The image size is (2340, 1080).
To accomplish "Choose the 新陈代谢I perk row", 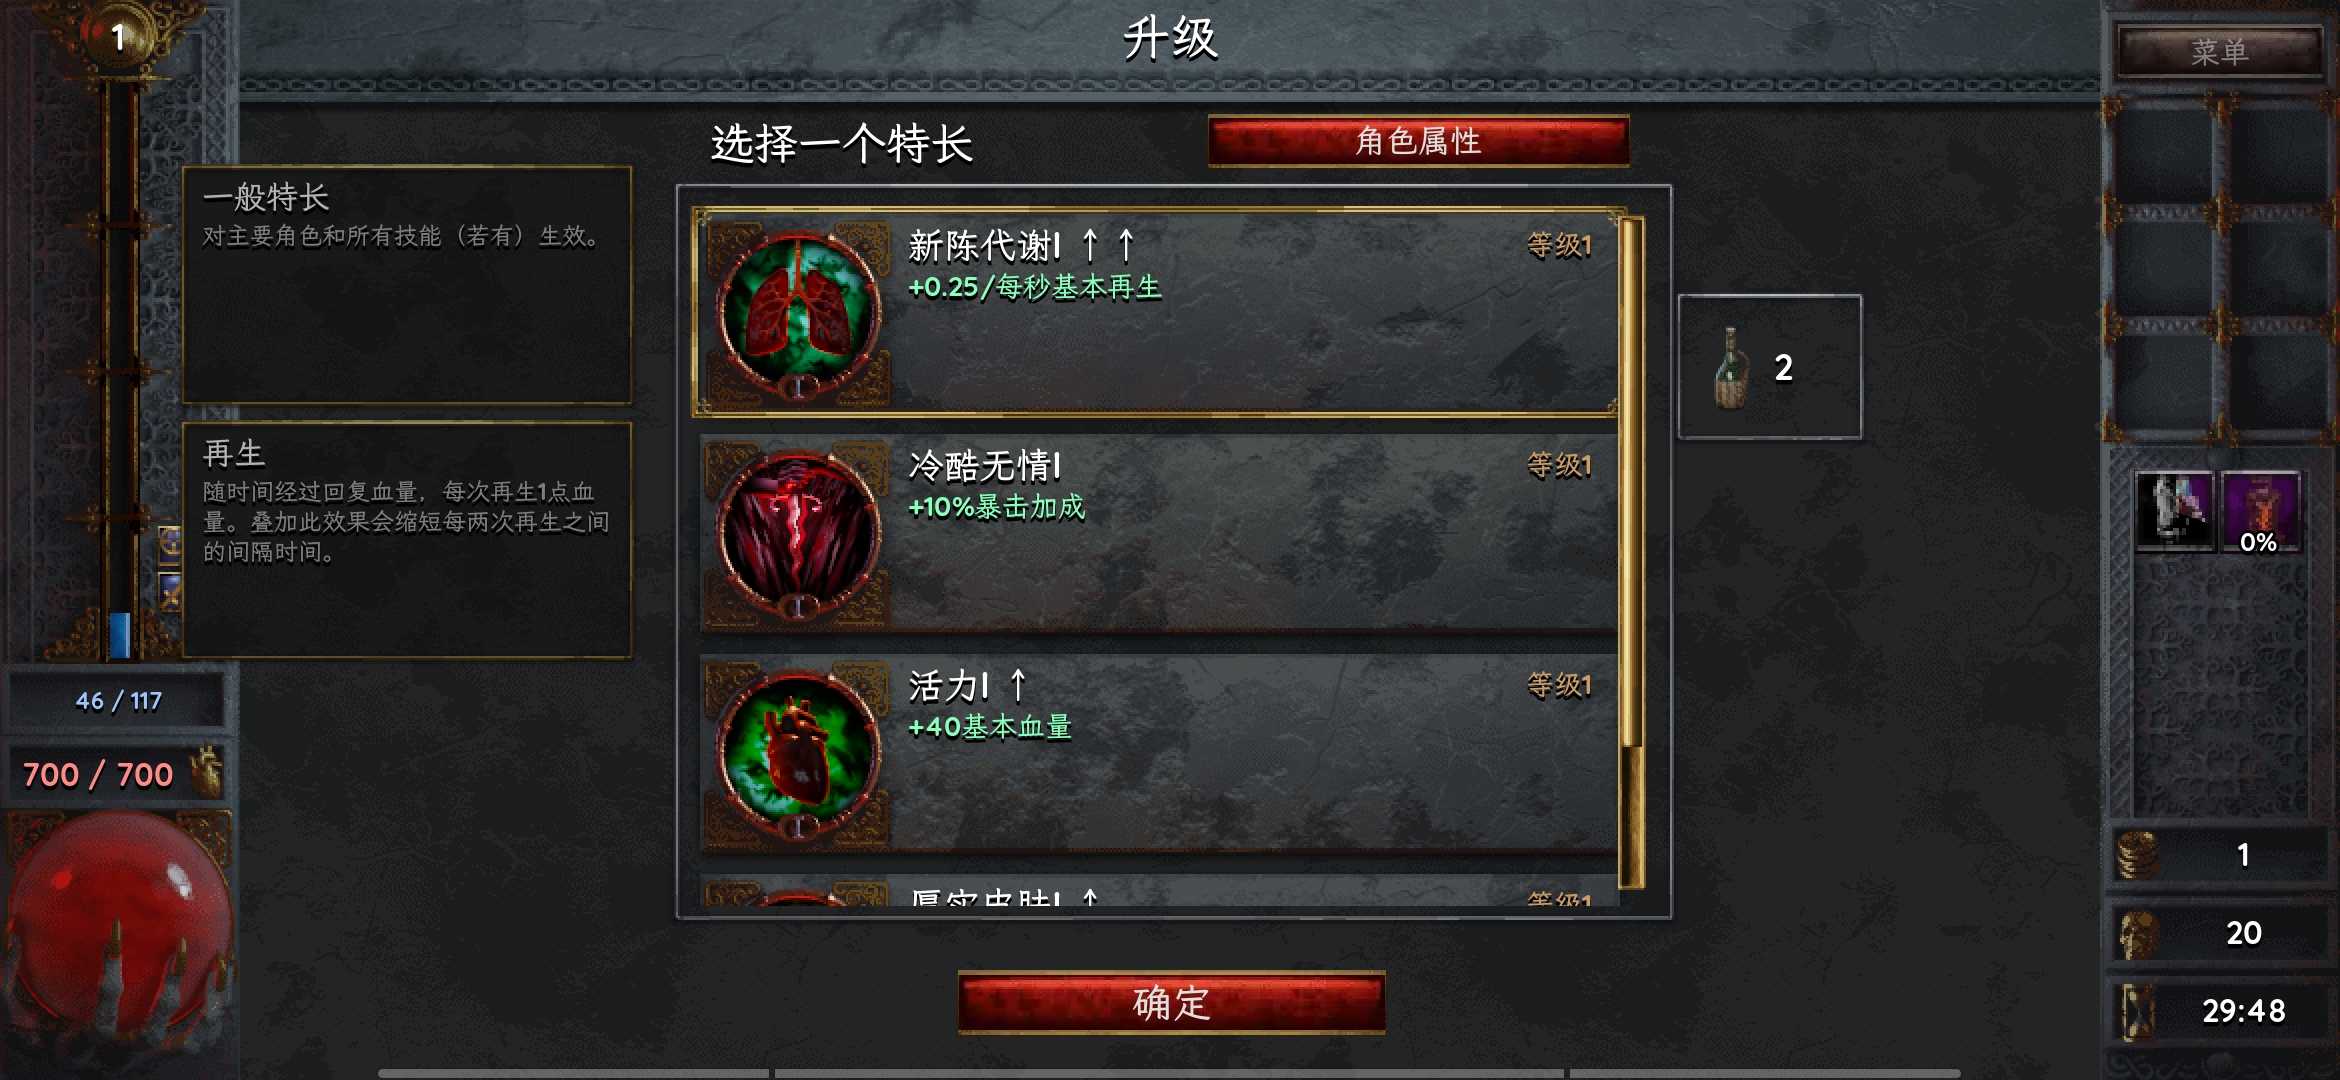I will [1158, 311].
